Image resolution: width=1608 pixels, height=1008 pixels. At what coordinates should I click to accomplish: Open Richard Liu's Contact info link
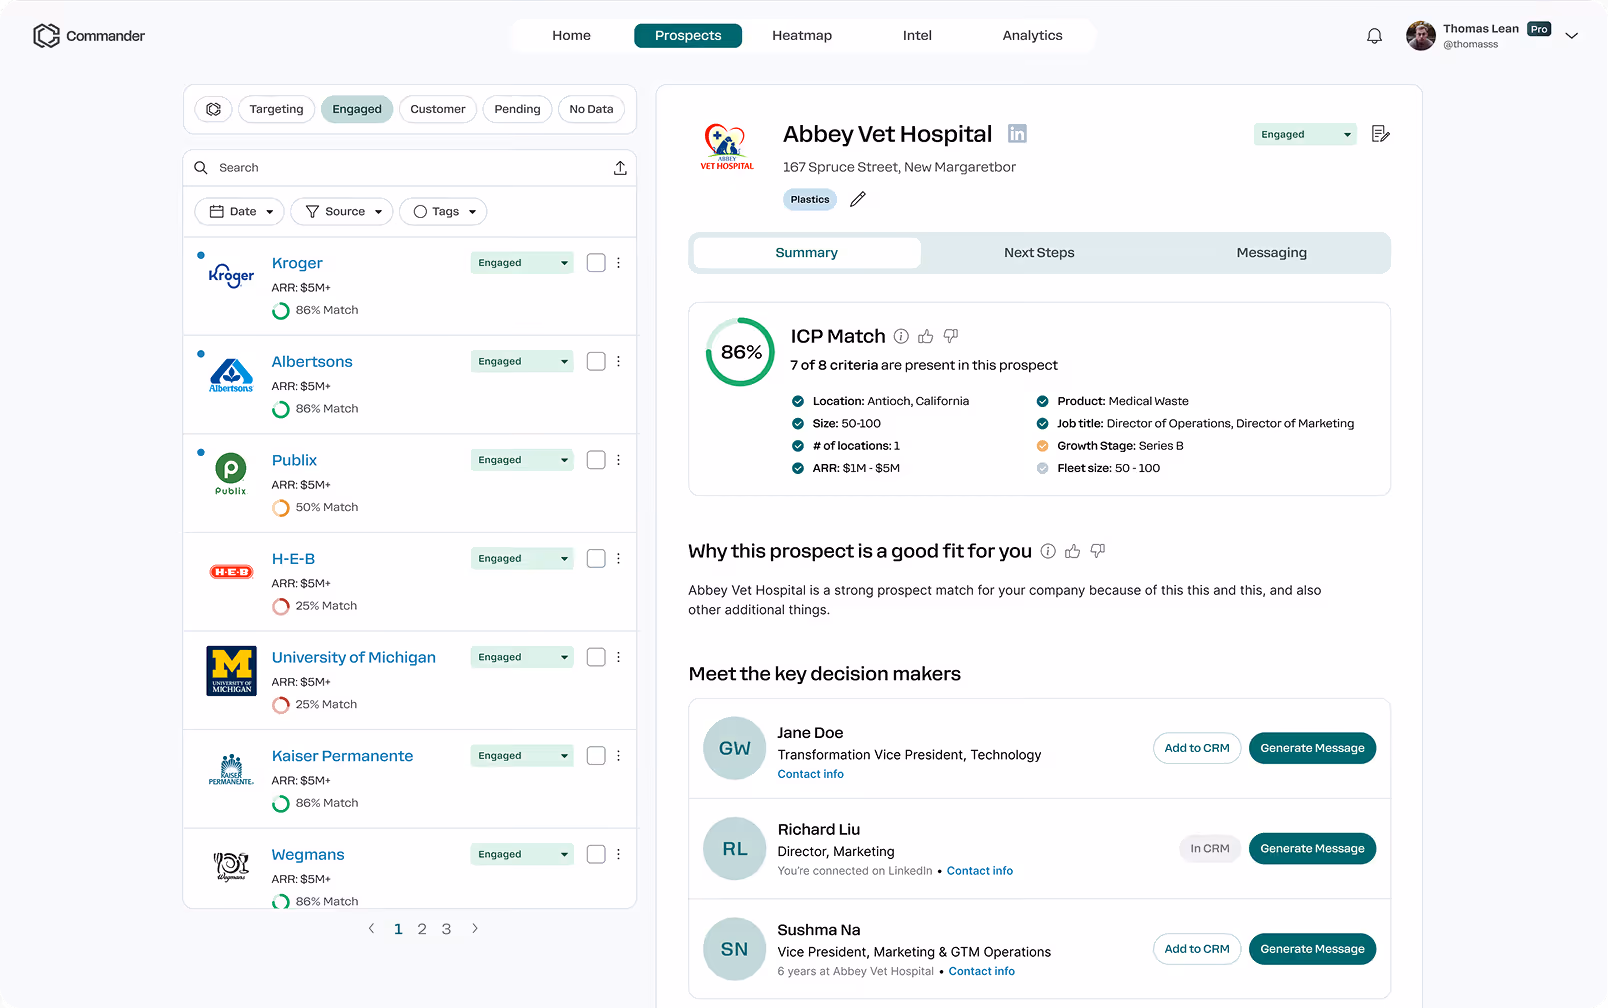pyautogui.click(x=980, y=871)
